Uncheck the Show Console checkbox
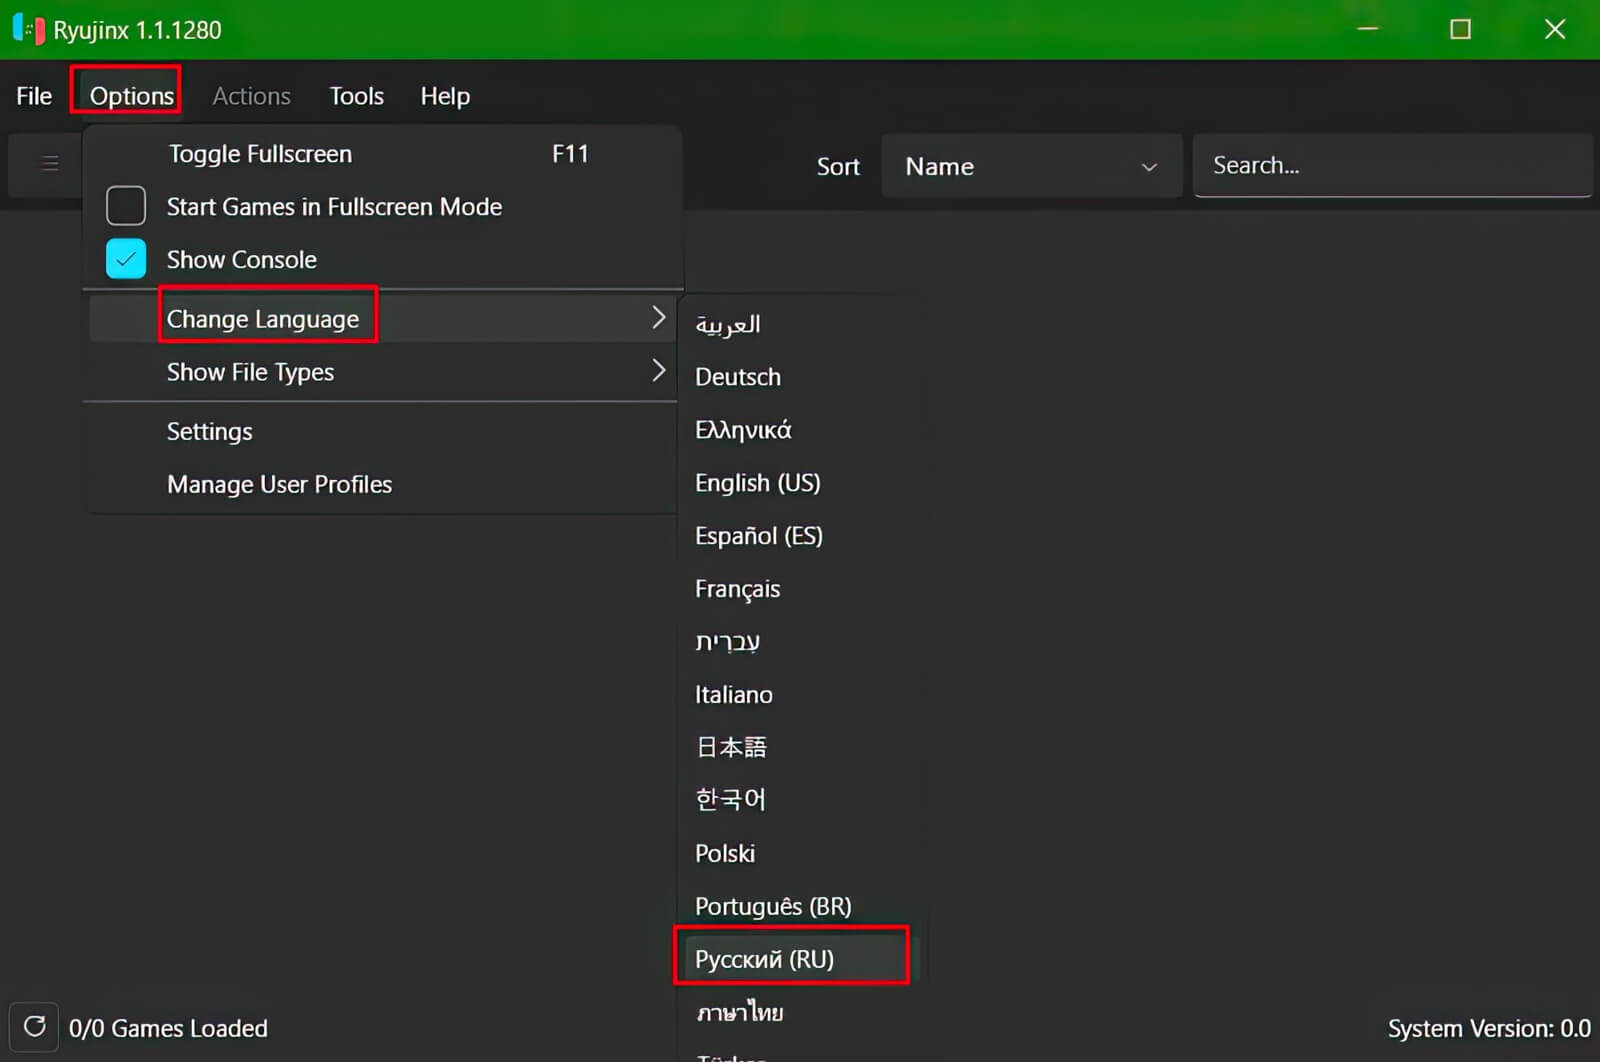 [126, 259]
